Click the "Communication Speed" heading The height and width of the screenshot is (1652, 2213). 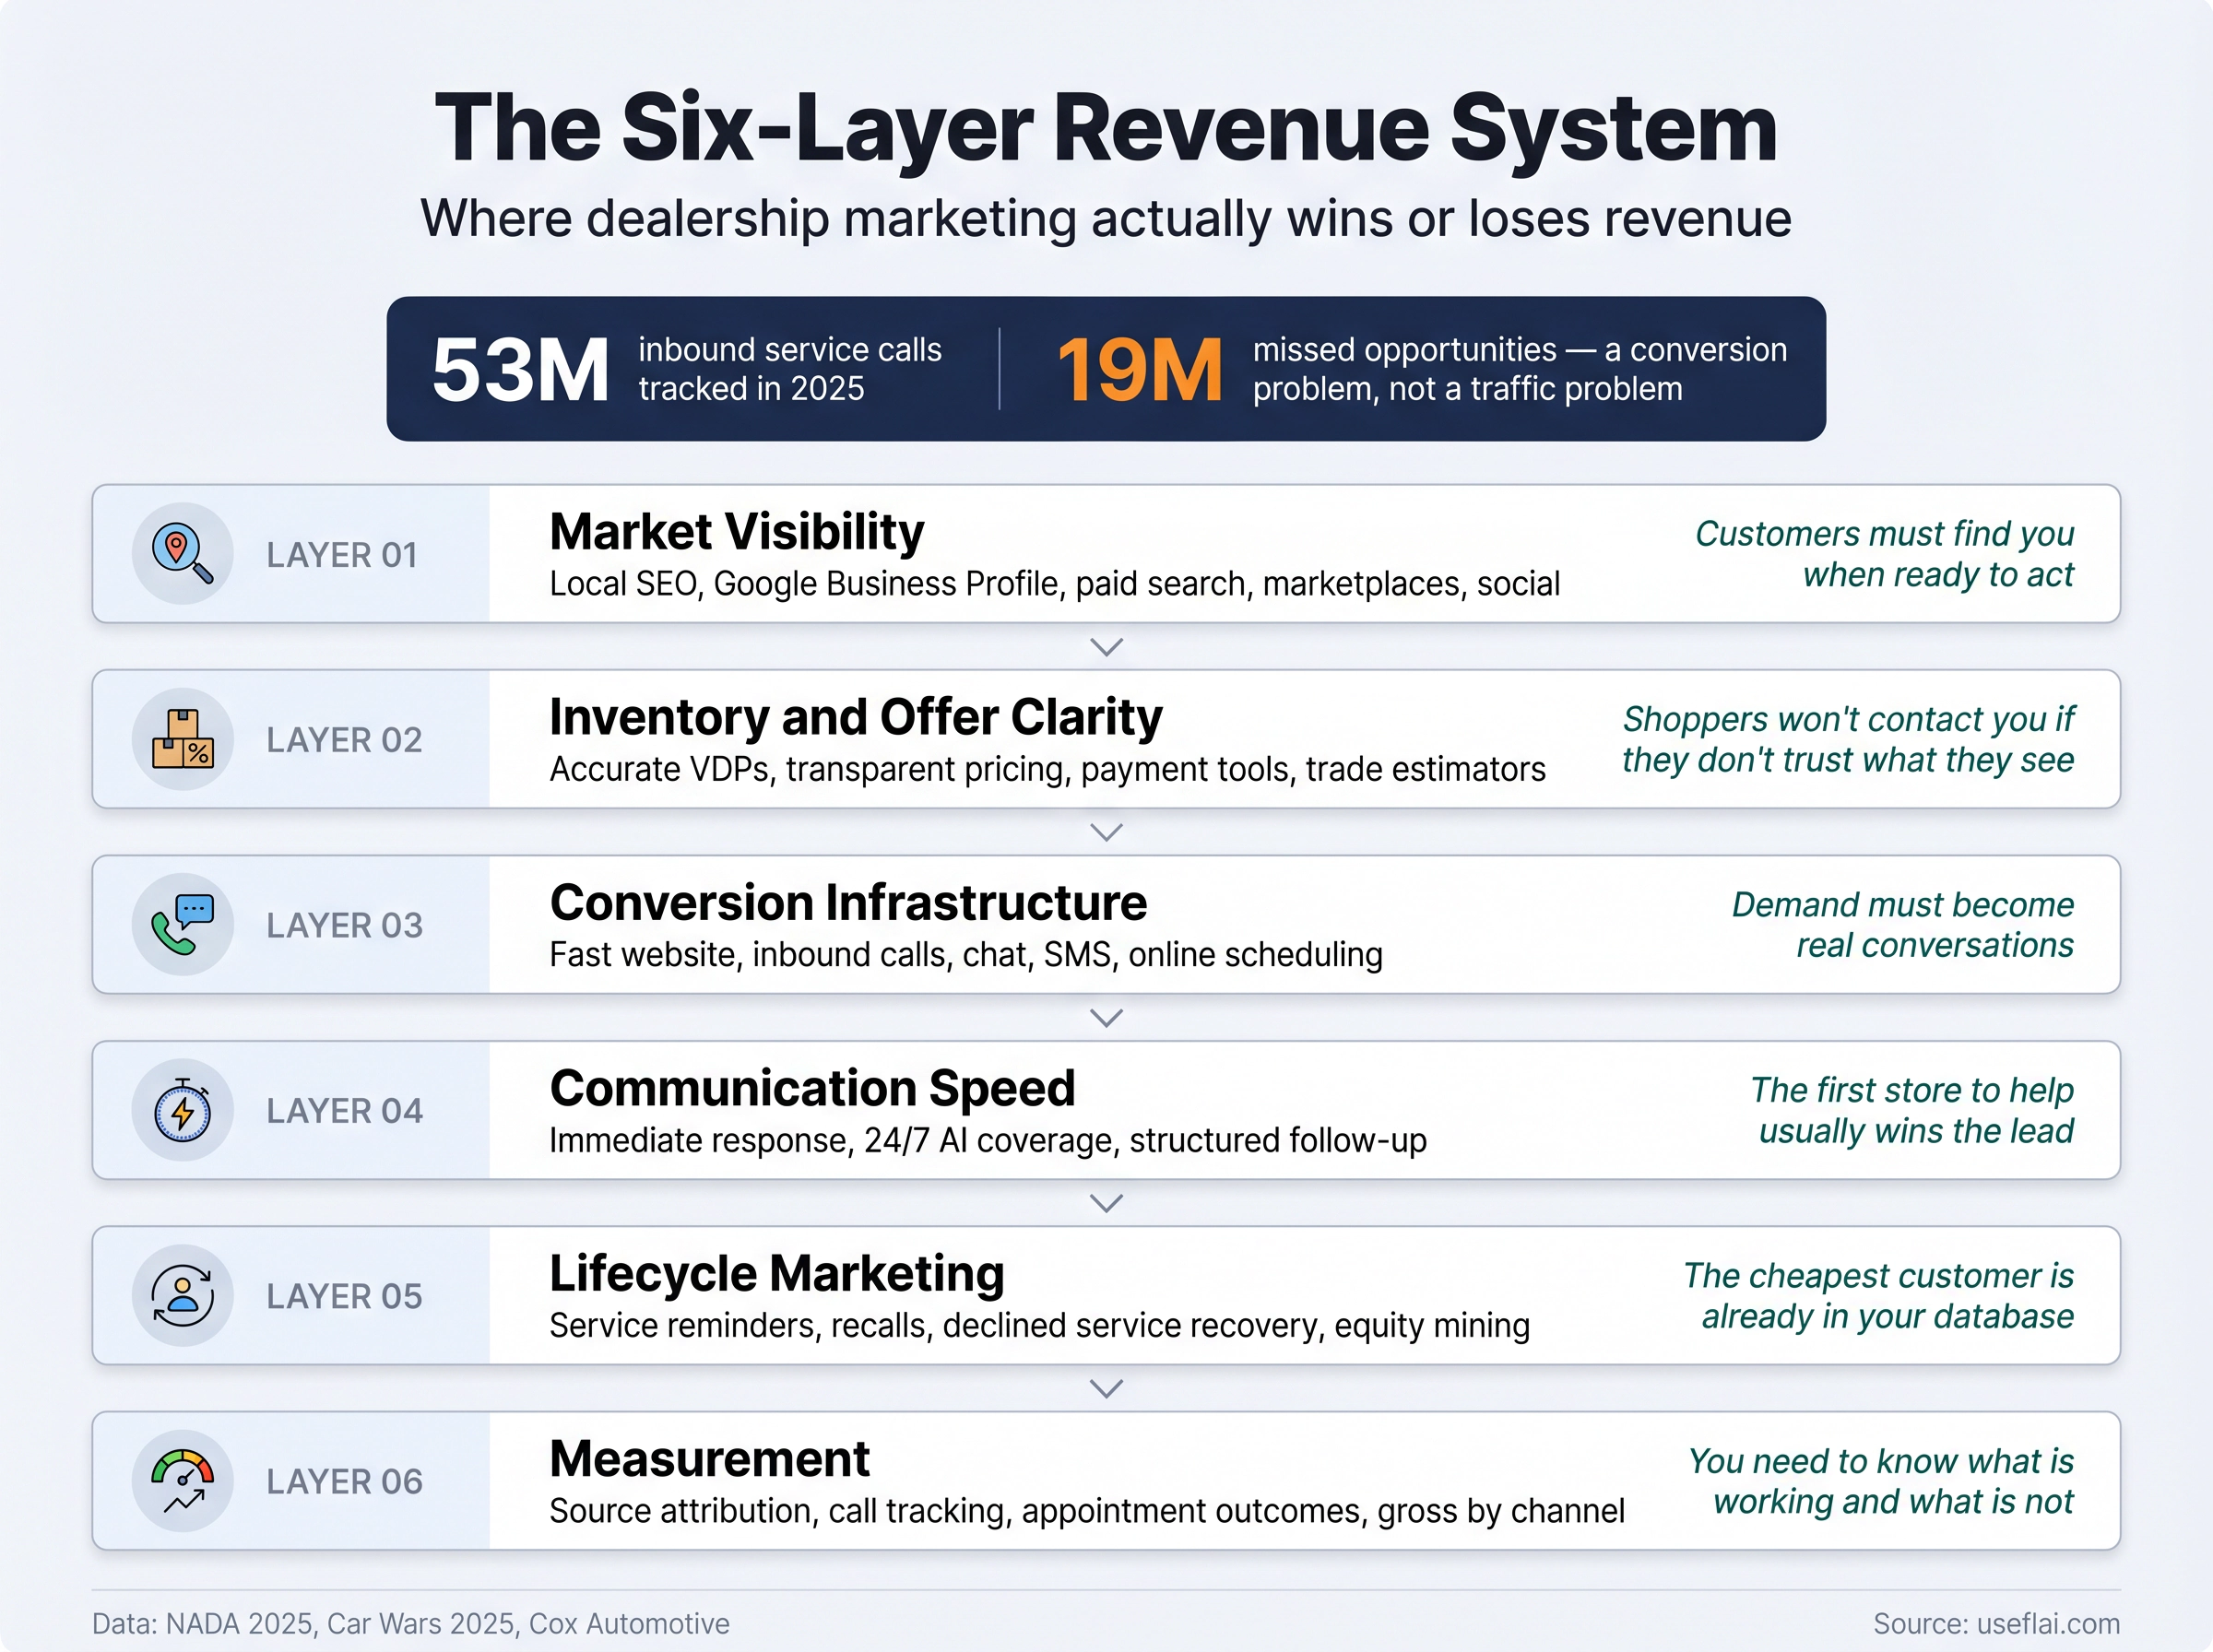point(812,1088)
